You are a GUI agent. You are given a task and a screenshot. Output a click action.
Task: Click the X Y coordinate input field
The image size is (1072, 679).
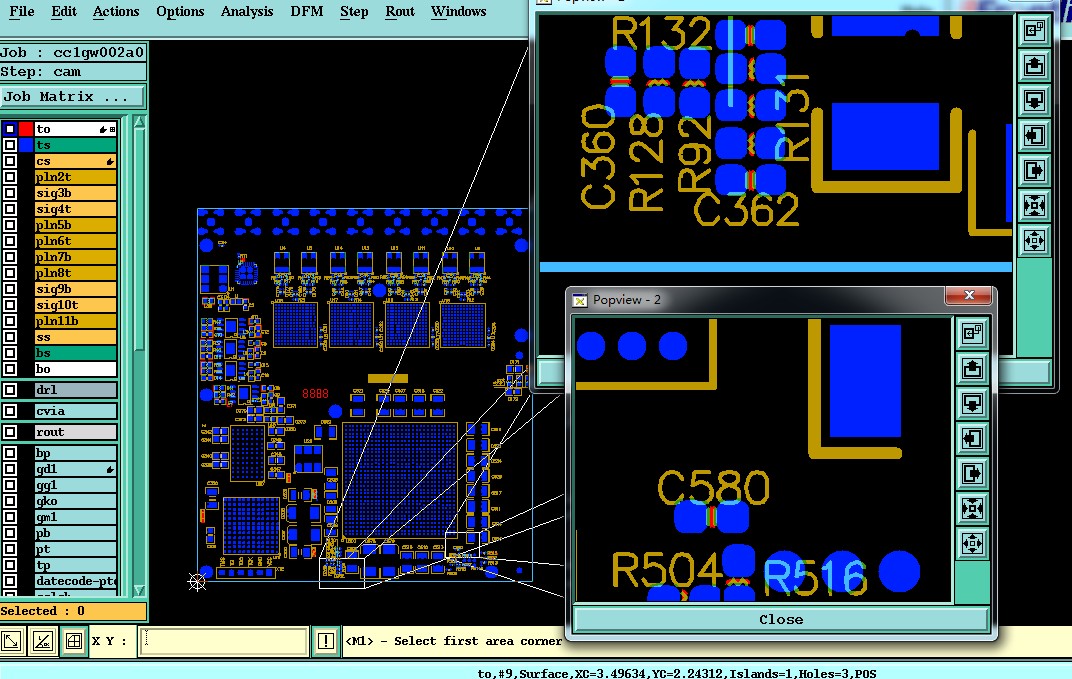[x=223, y=641]
